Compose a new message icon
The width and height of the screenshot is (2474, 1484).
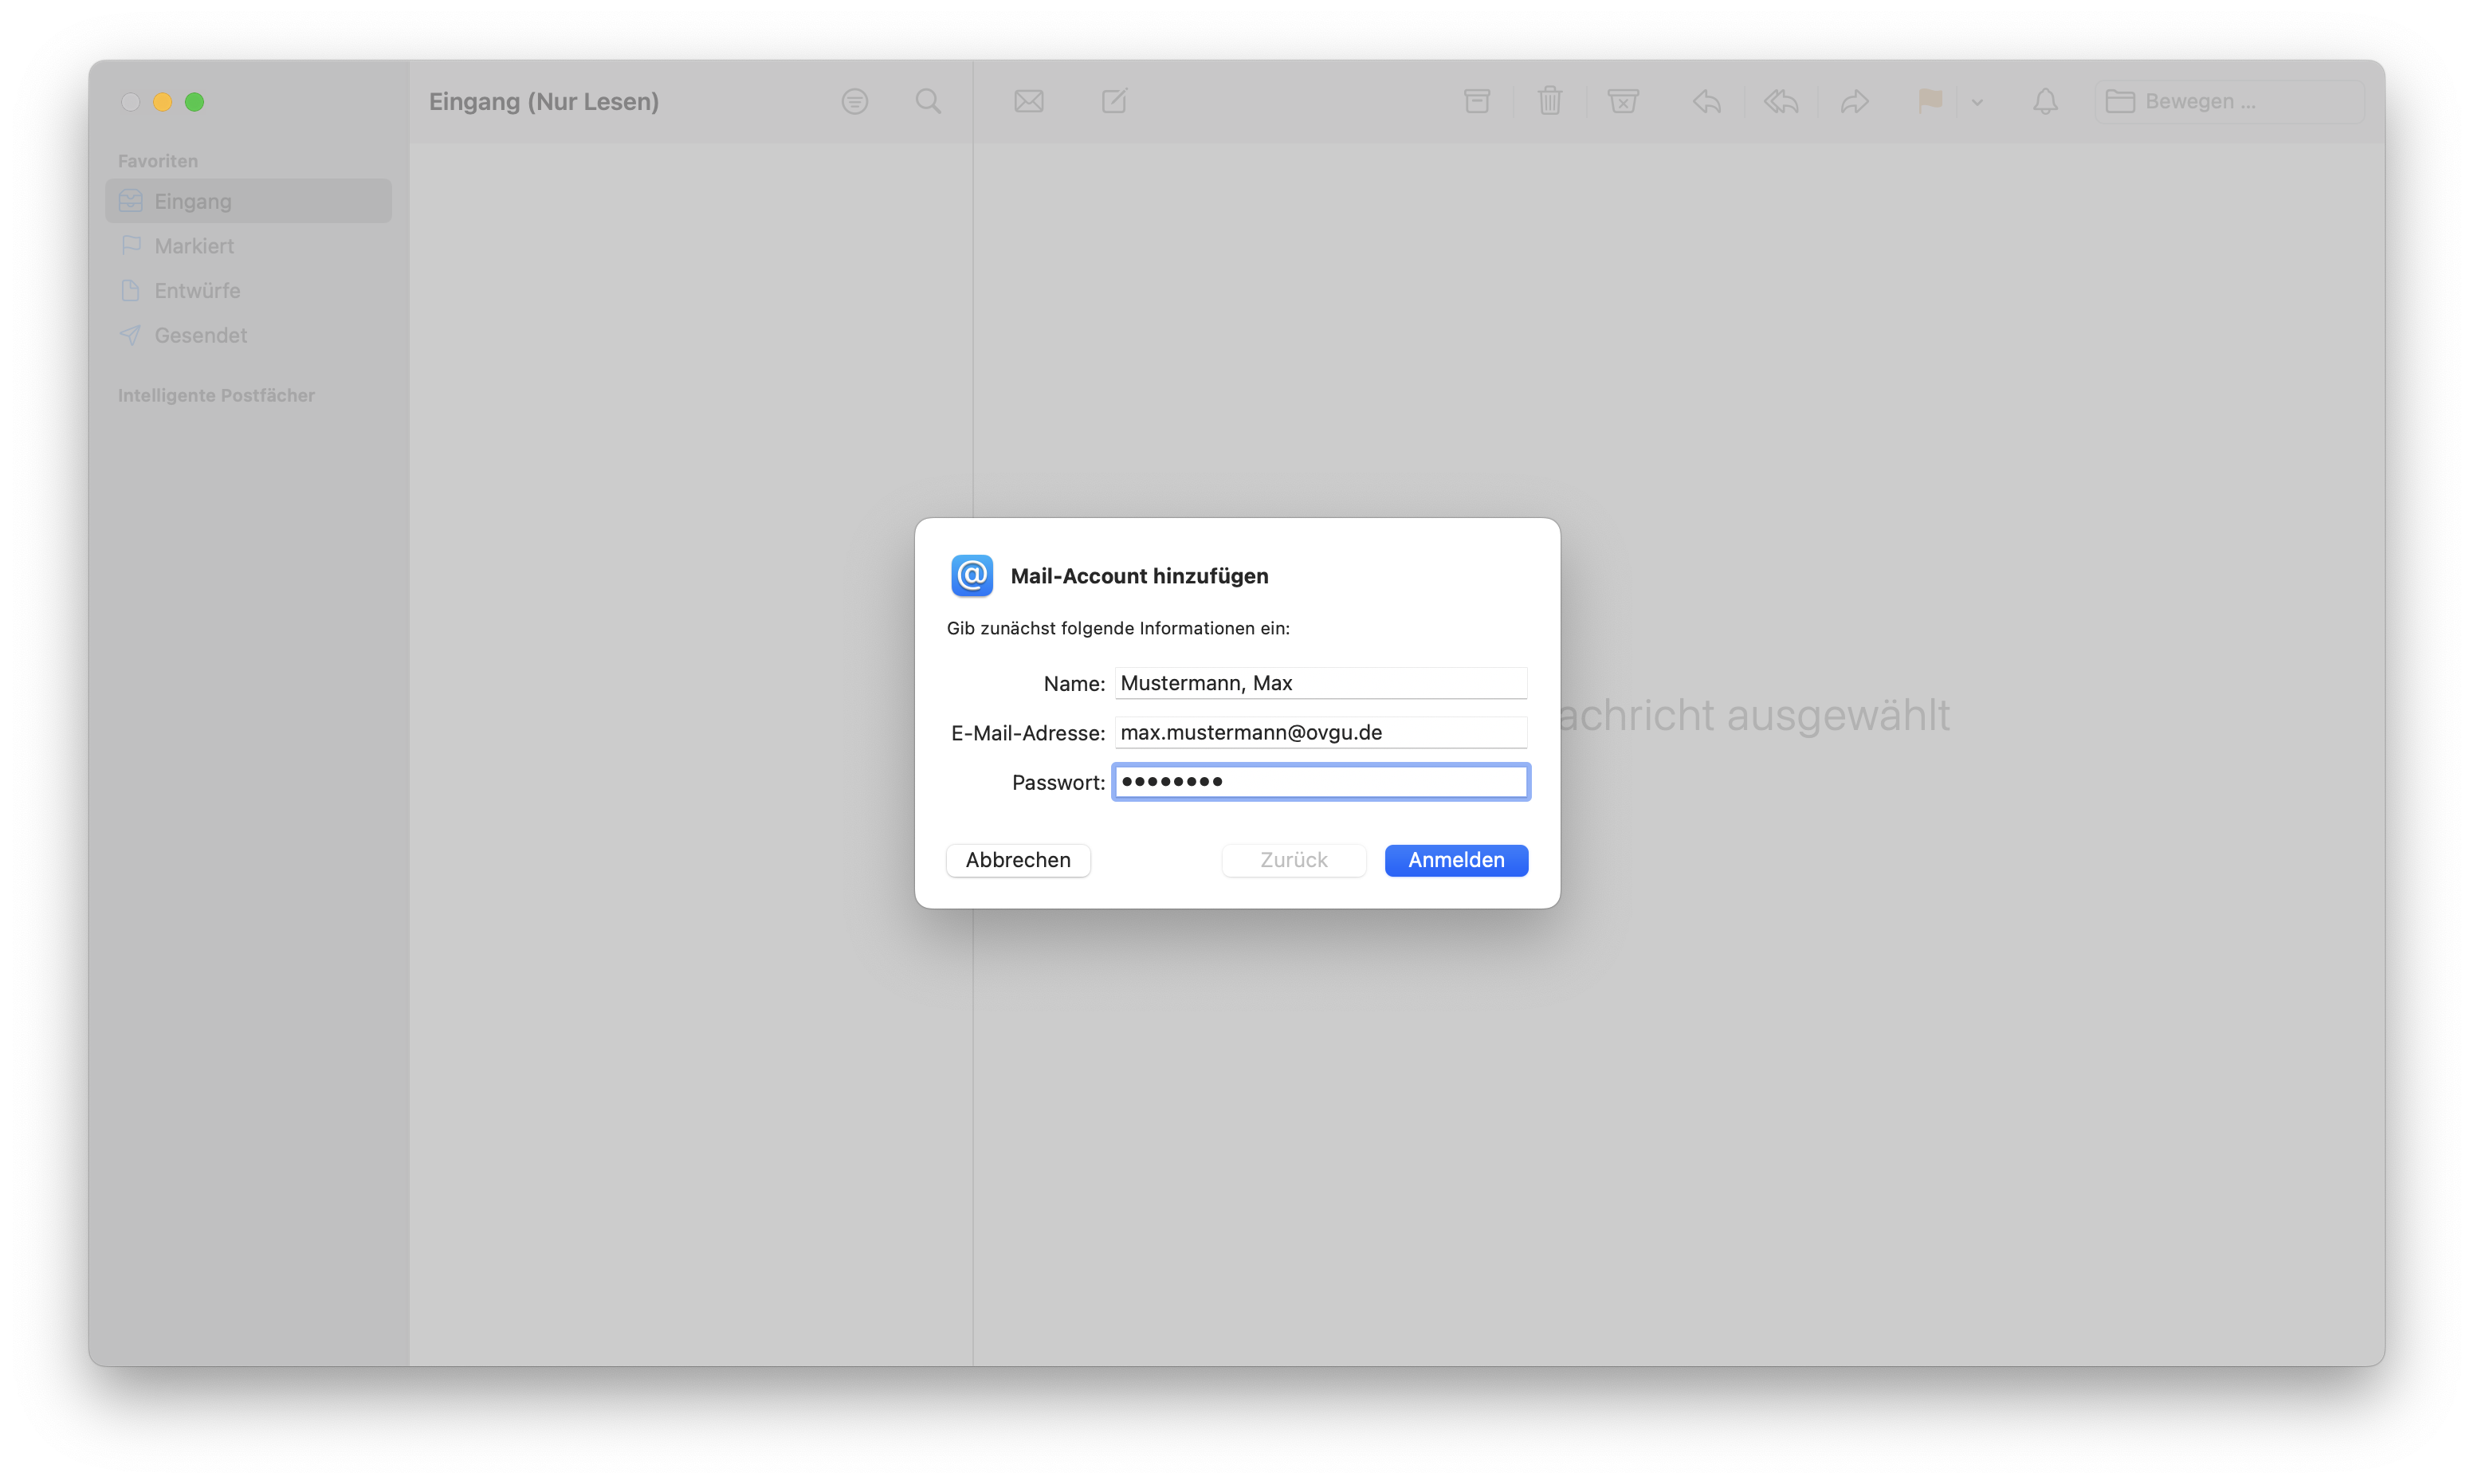(x=1114, y=101)
